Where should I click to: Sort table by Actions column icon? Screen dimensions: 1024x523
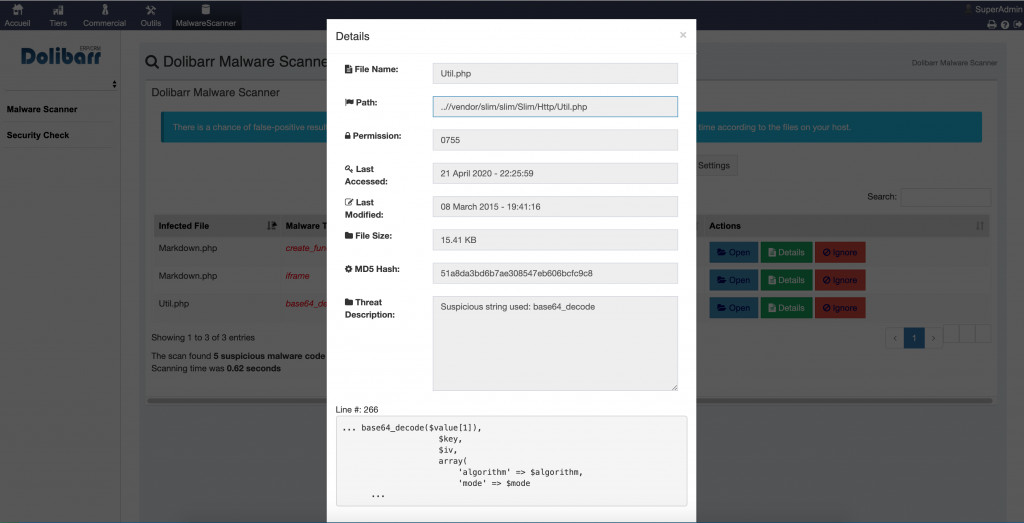click(979, 226)
